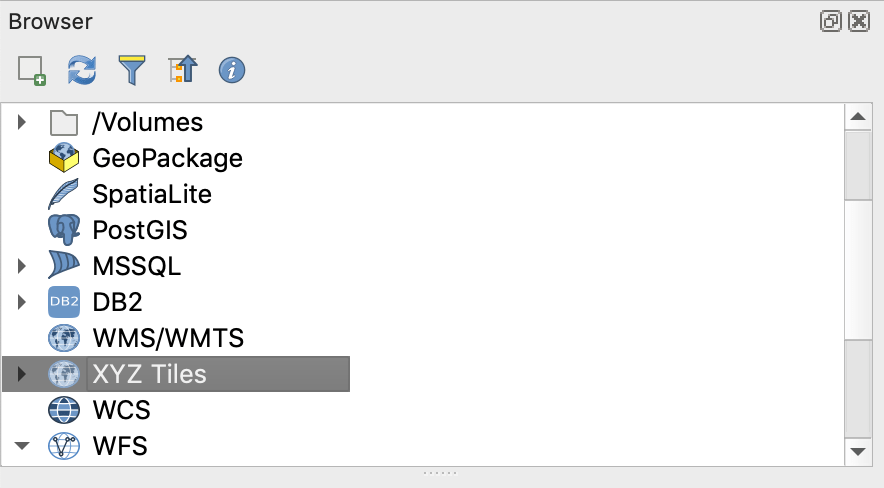Open the properties info icon
The width and height of the screenshot is (884, 488).
(x=232, y=70)
